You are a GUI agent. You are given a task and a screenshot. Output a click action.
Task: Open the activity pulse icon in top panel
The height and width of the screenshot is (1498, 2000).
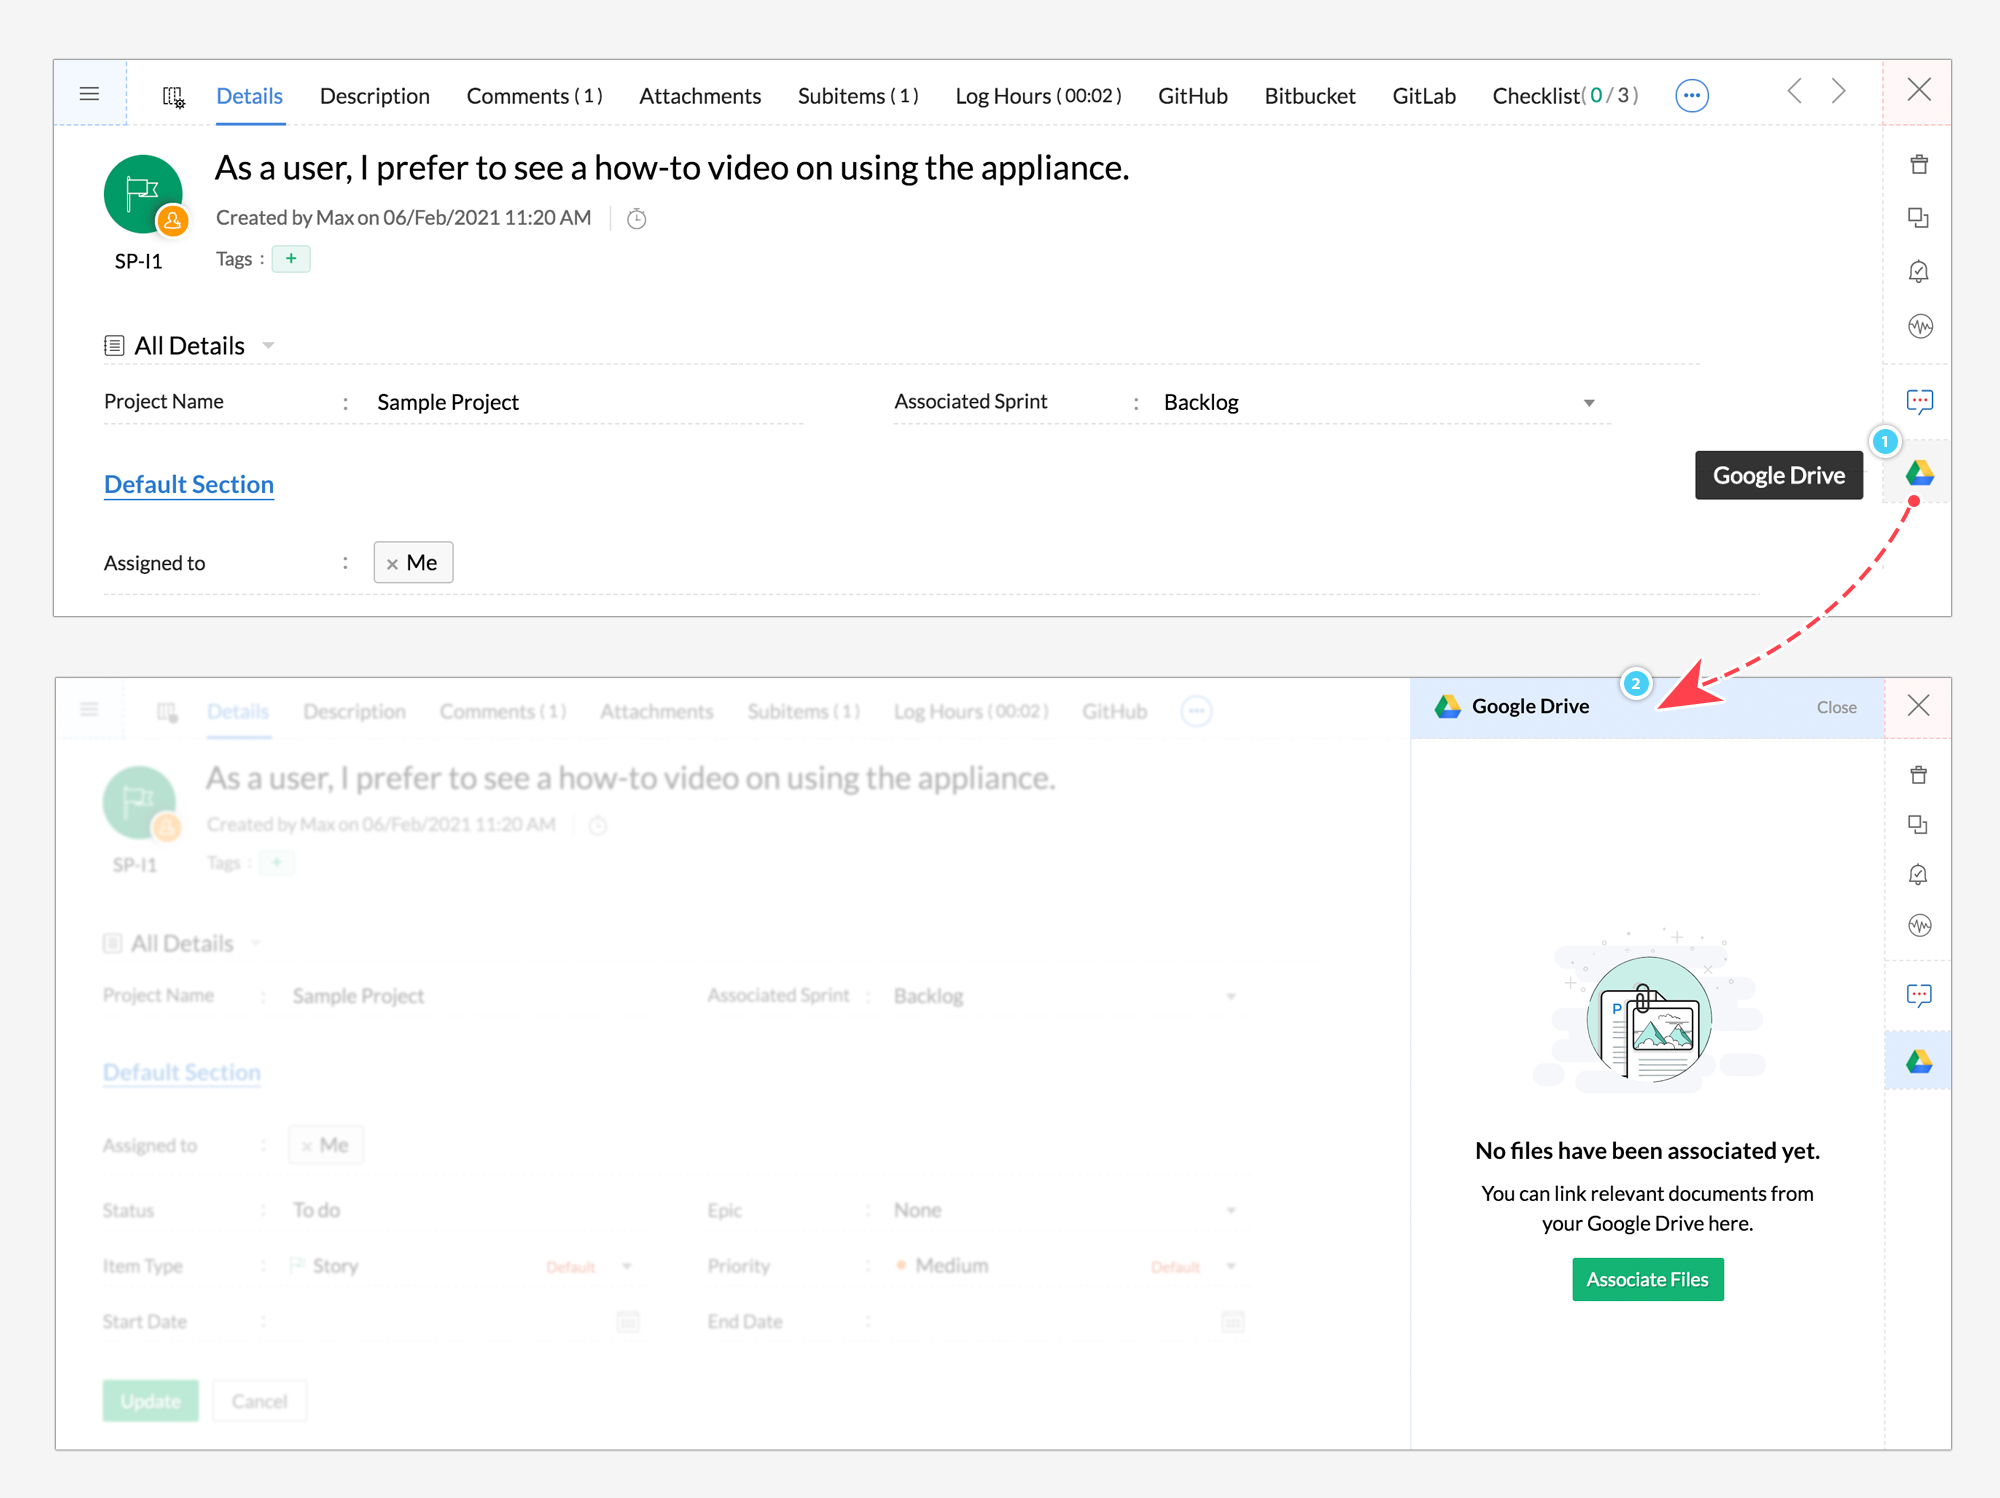(1919, 326)
